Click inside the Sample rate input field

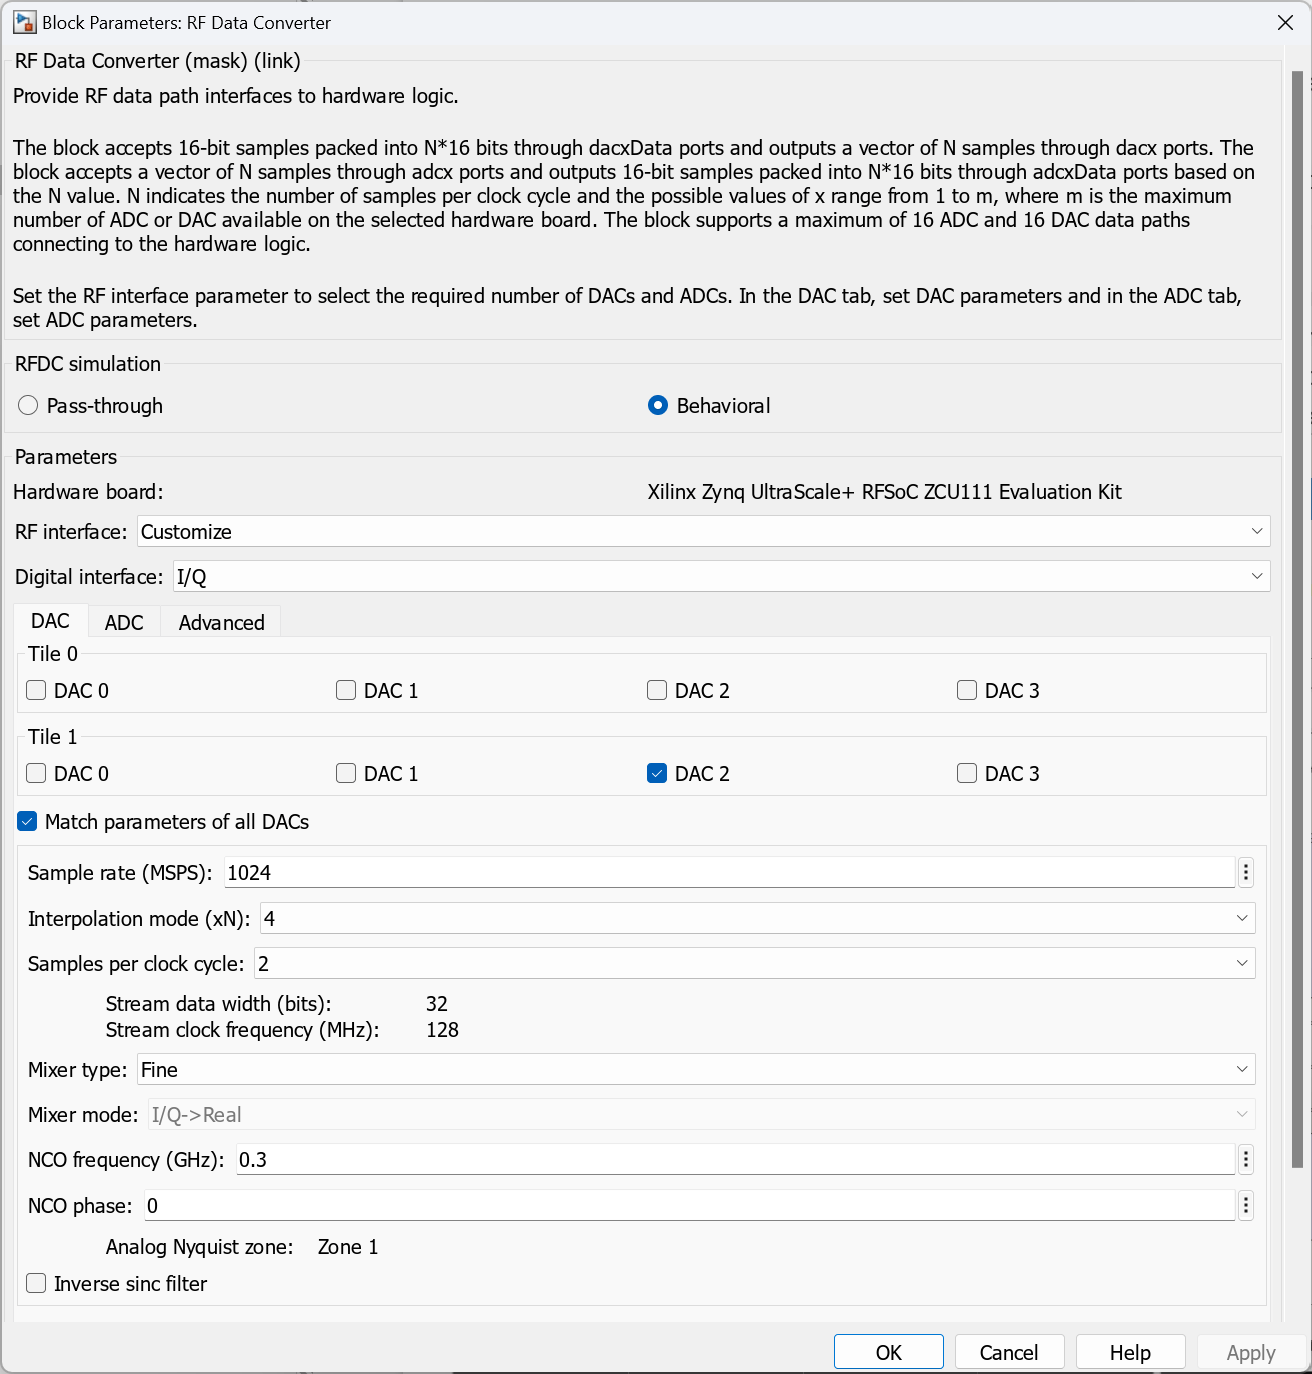point(600,872)
